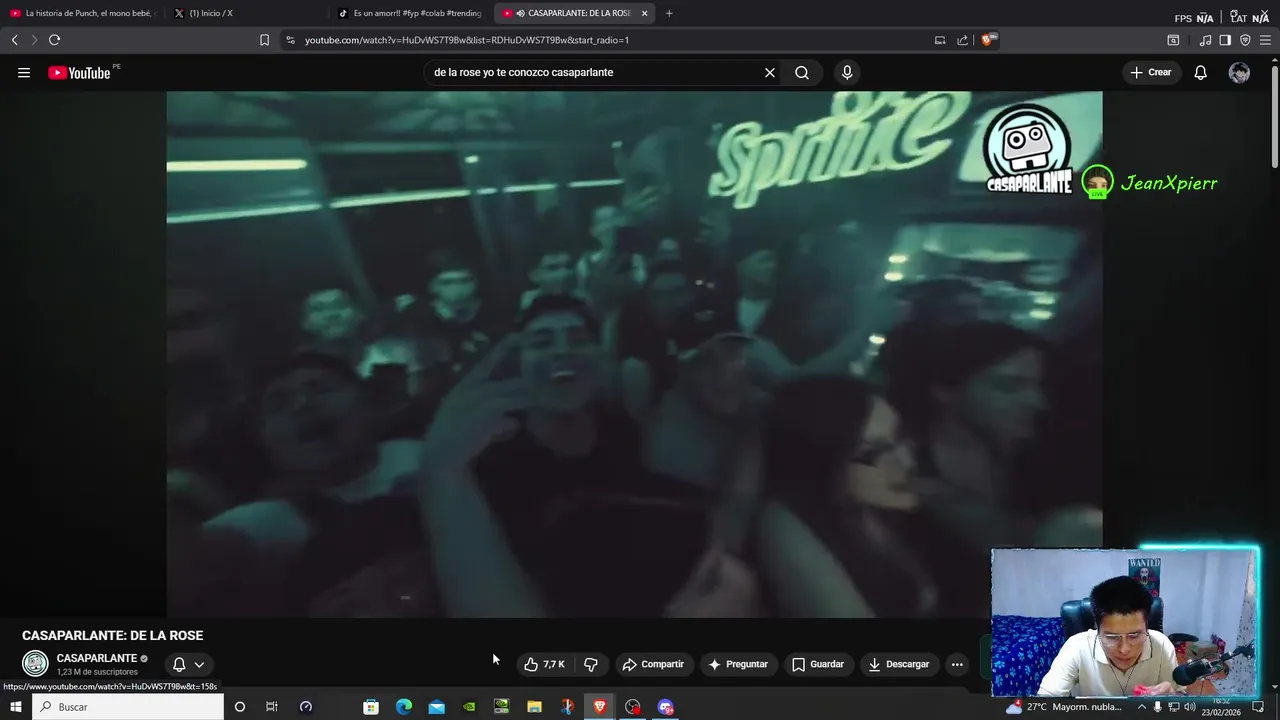The image size is (1280, 720).
Task: Toggle the browser sidebar panel
Action: (x=1225, y=40)
